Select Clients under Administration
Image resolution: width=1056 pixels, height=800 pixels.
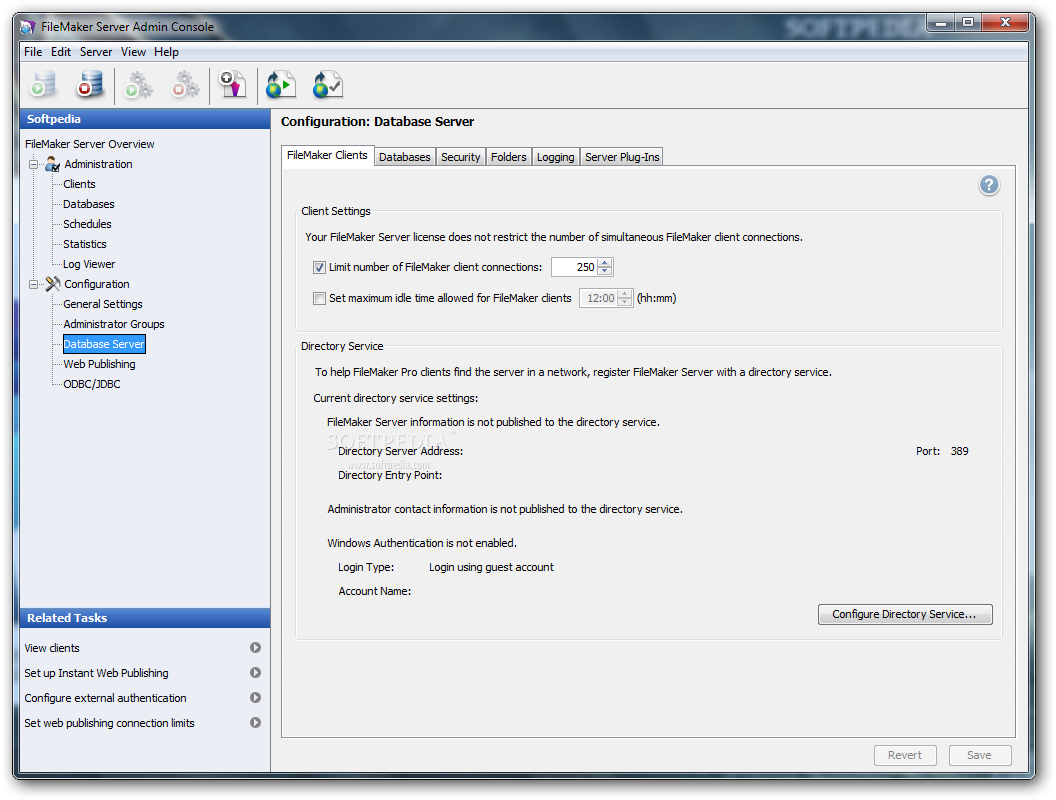tap(79, 184)
